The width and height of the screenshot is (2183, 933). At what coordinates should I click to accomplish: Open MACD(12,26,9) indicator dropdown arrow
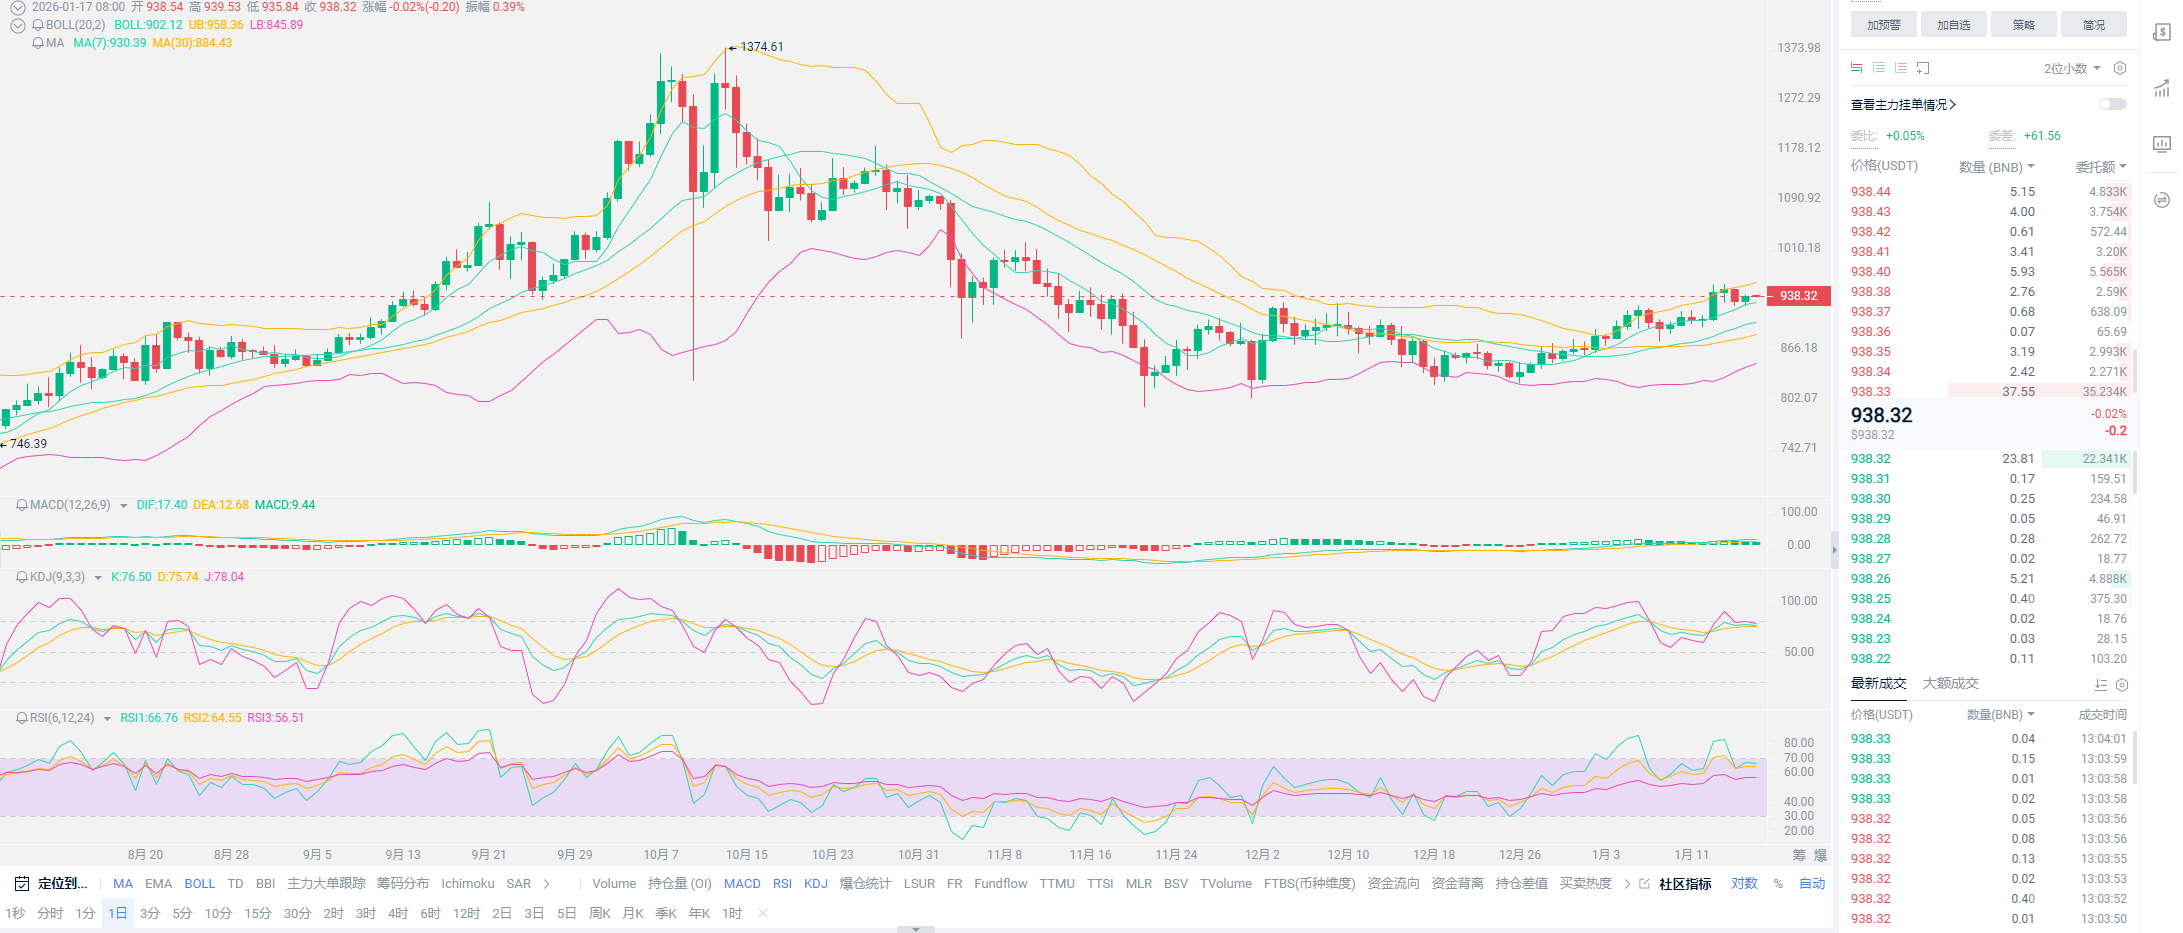(x=124, y=506)
